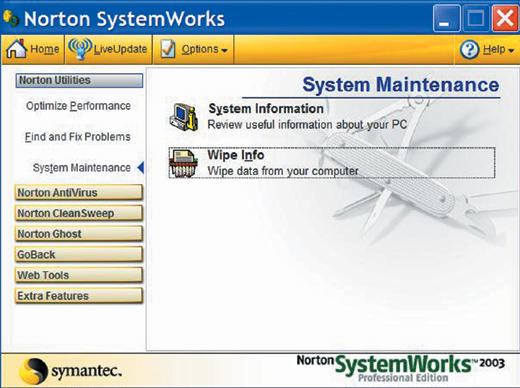Select System Maintenance in sidebar
Image resolution: width=520 pixels, height=388 pixels.
[x=82, y=168]
